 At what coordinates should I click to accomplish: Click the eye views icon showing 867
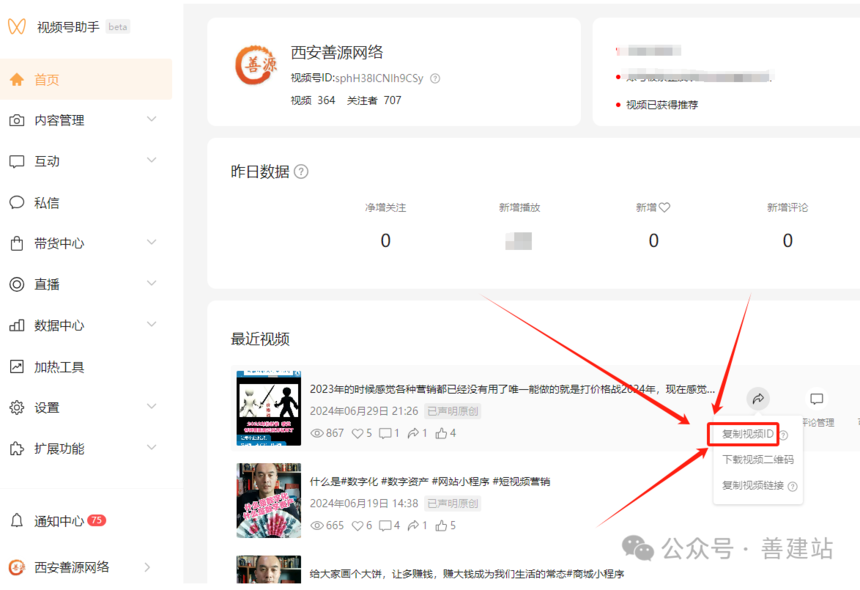[317, 433]
